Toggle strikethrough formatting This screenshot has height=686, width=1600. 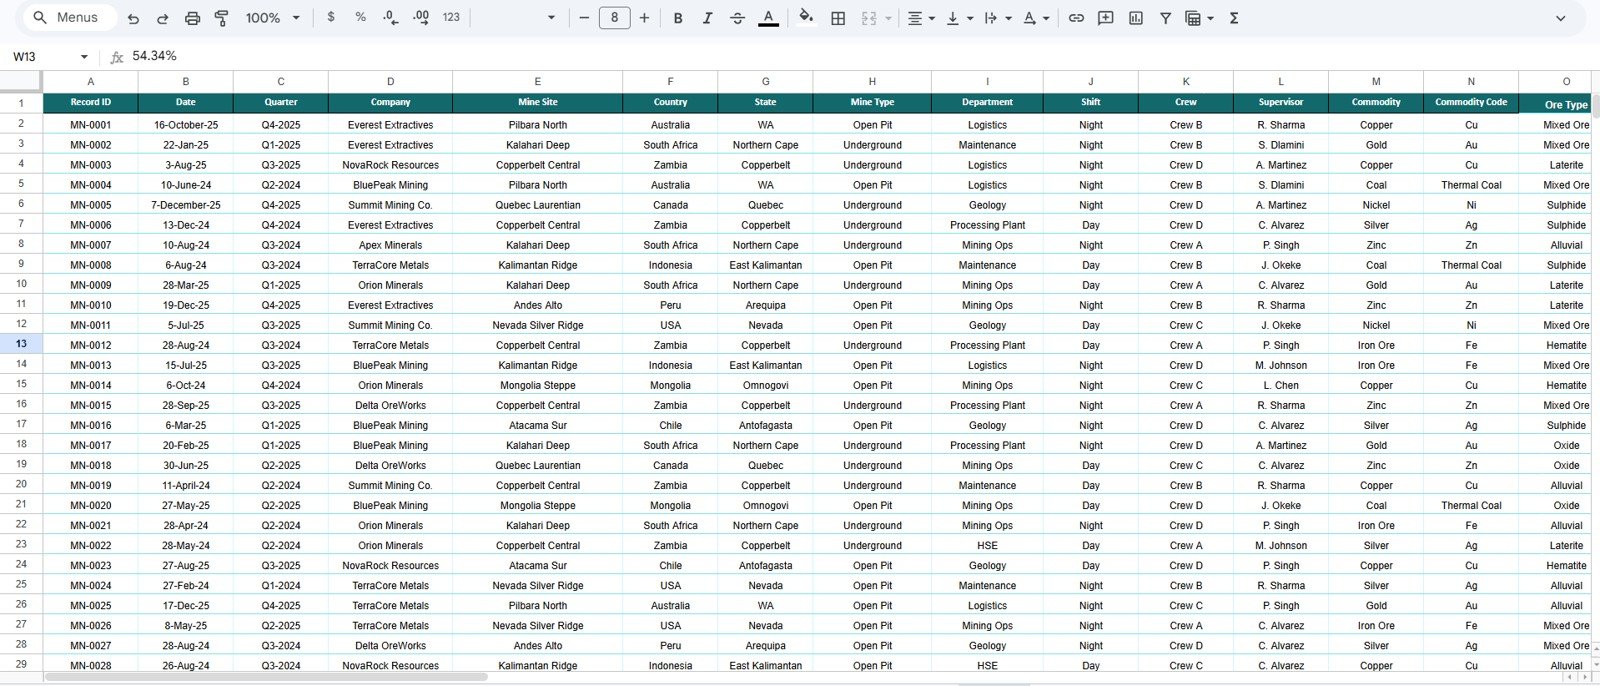point(738,18)
